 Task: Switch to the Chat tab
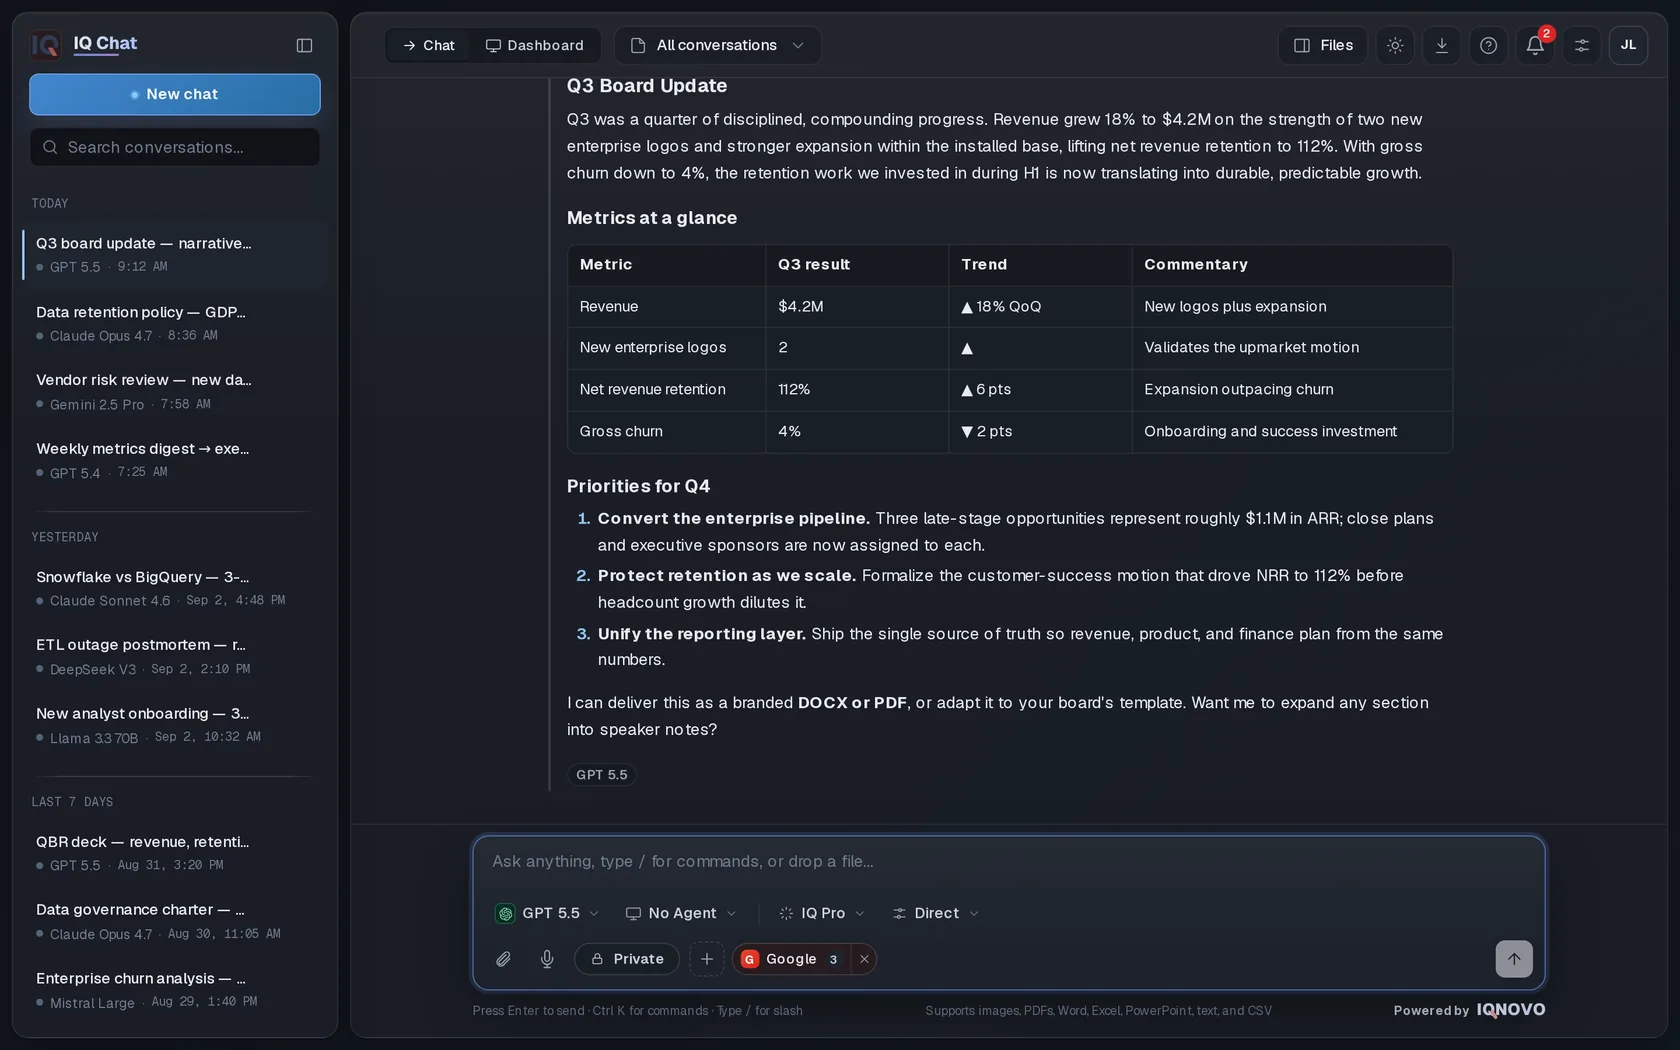click(x=428, y=45)
